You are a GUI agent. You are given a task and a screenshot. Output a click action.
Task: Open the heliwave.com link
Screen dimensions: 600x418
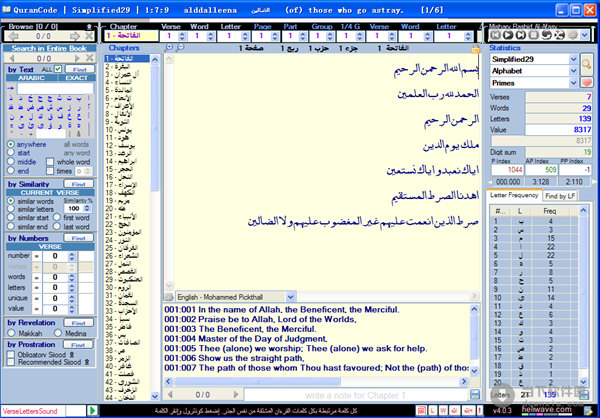point(546,409)
